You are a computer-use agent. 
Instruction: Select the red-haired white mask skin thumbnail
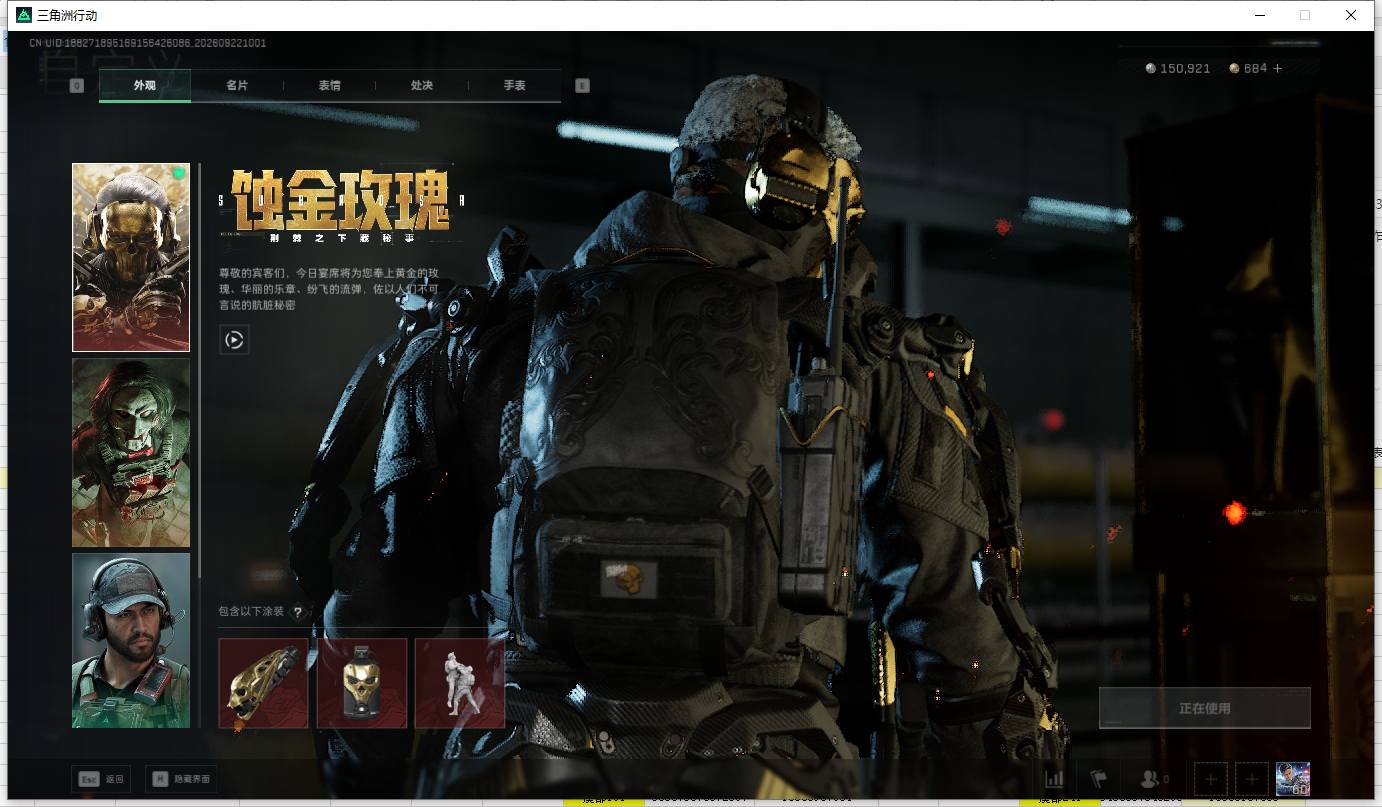(131, 453)
